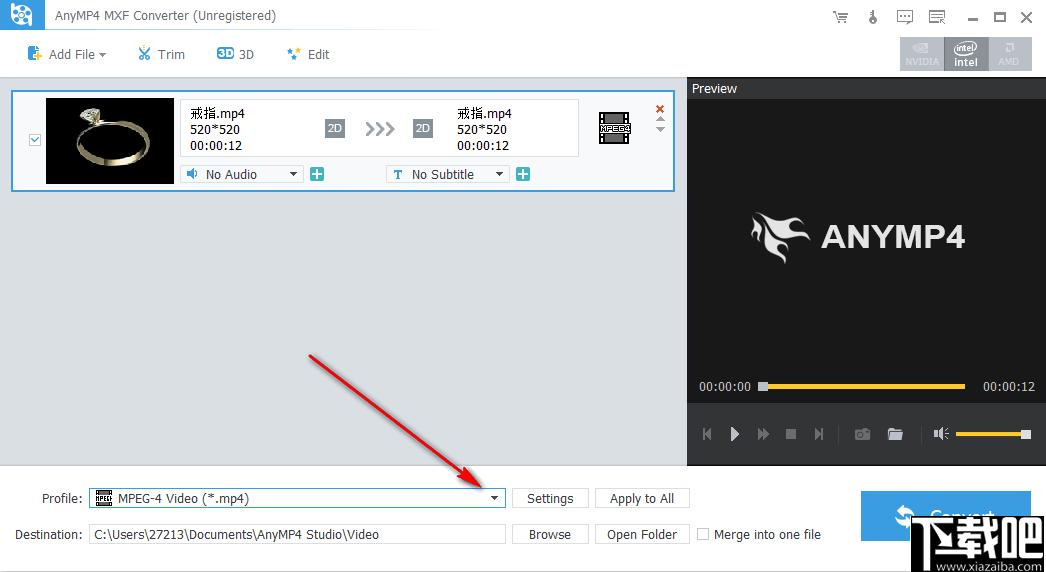Expand the Profile format dropdown
Viewport: 1046px width, 572px height.
tap(494, 498)
